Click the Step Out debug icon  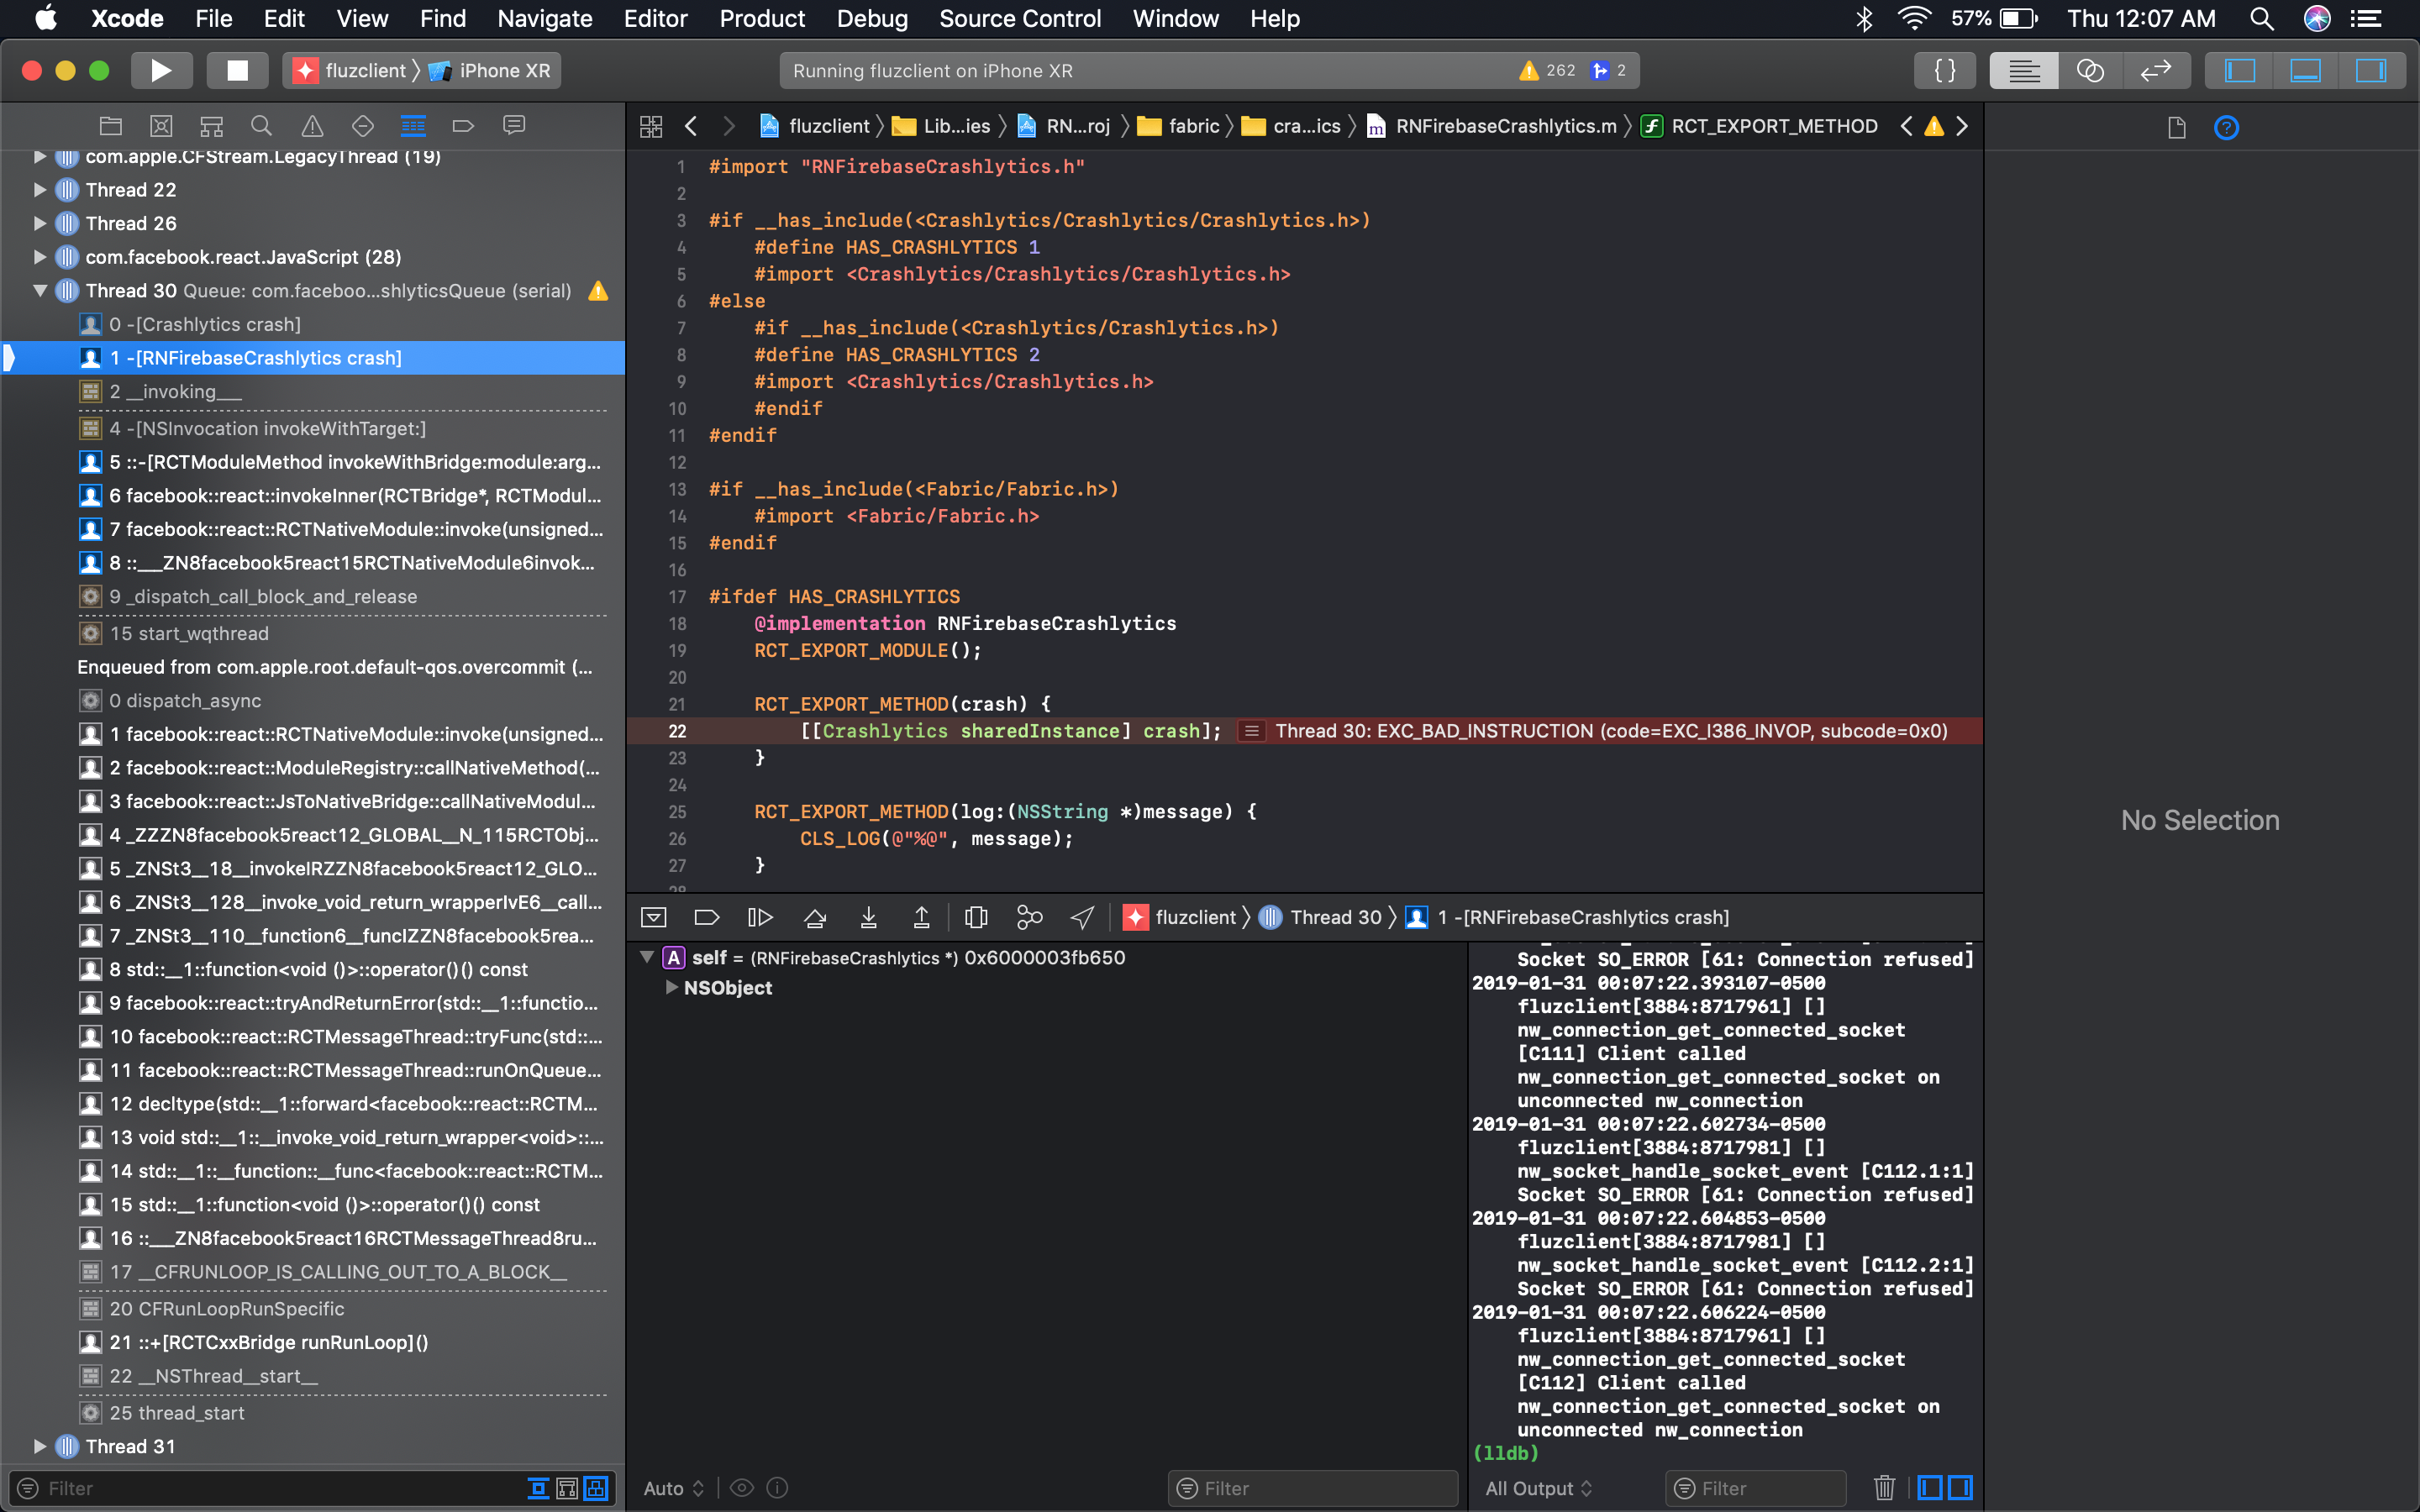921,917
